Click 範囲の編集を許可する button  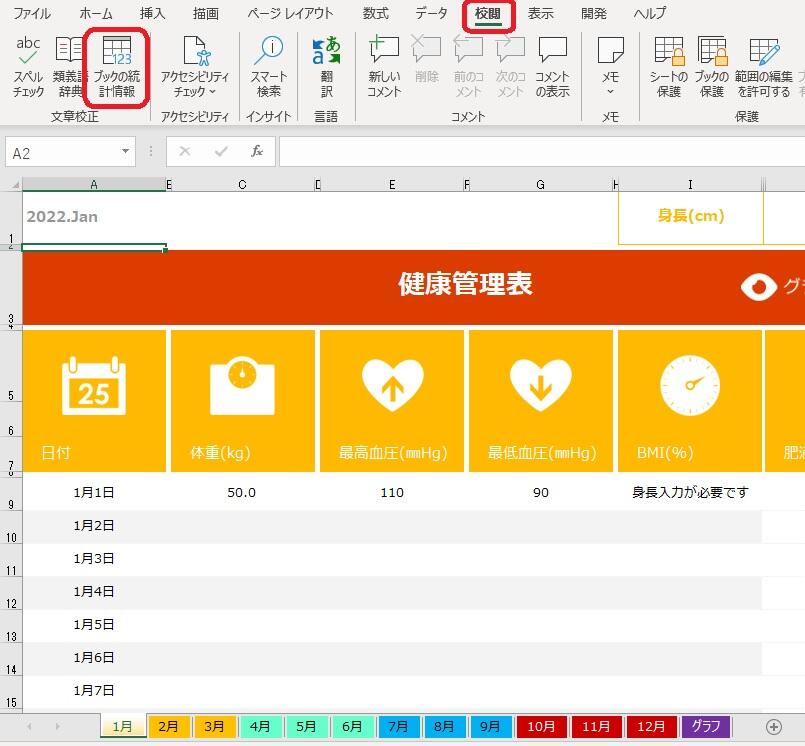pyautogui.click(x=763, y=66)
